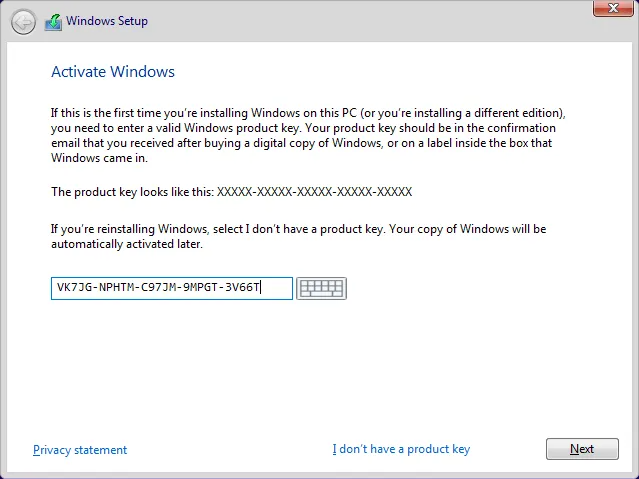
Task: Click the "automatically activated later" text line
Action: point(126,244)
